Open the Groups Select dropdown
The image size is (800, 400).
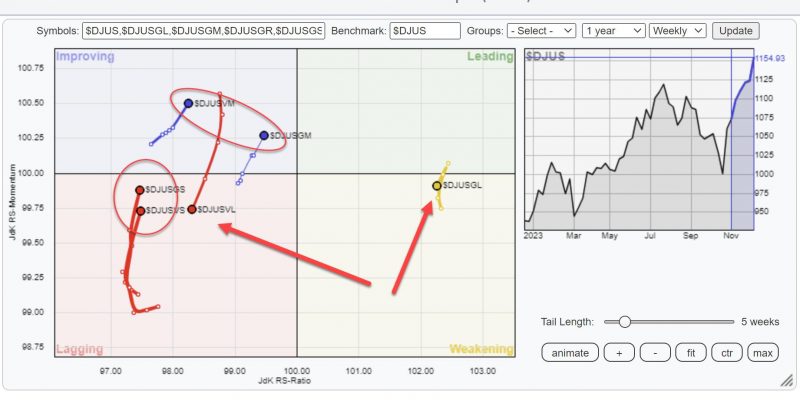pyautogui.click(x=541, y=31)
